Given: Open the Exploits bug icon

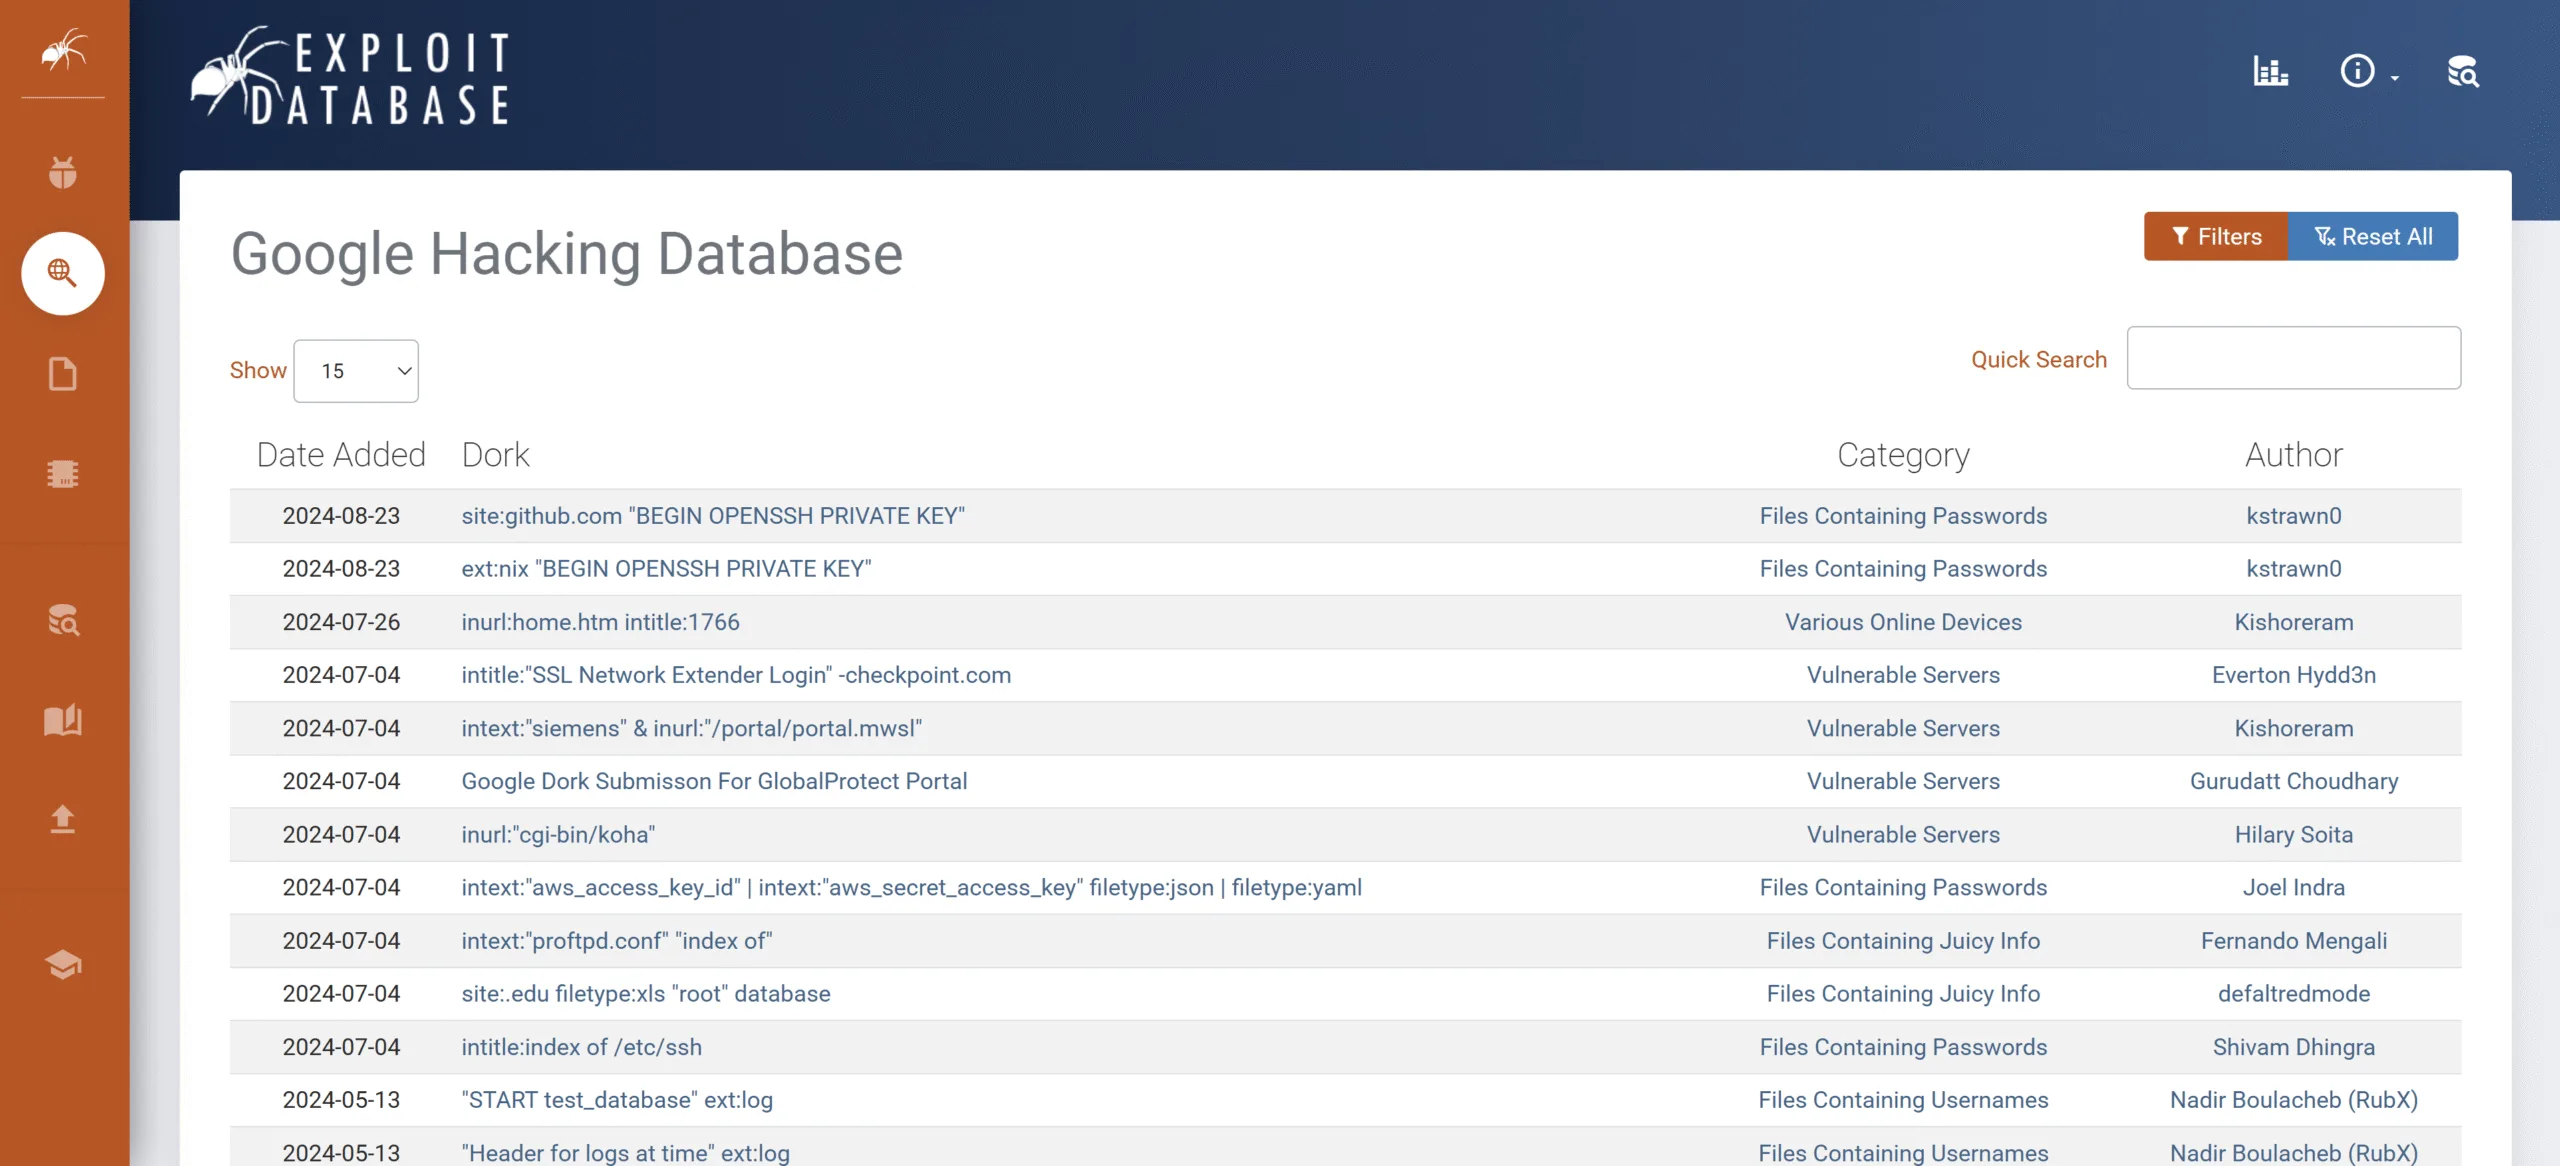Looking at the screenshot, I should (63, 172).
